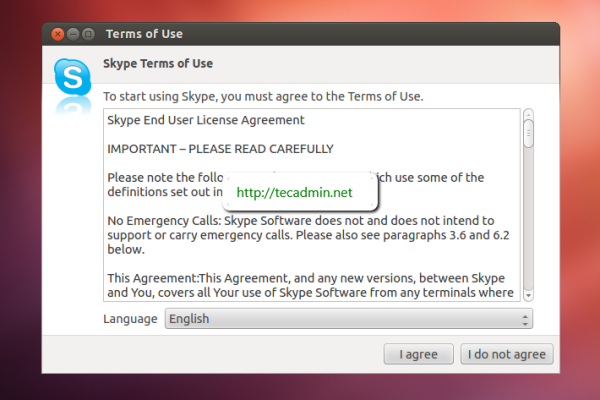Click the scrollbar track below the thumb
This screenshot has width=600, height=400.
click(x=528, y=220)
